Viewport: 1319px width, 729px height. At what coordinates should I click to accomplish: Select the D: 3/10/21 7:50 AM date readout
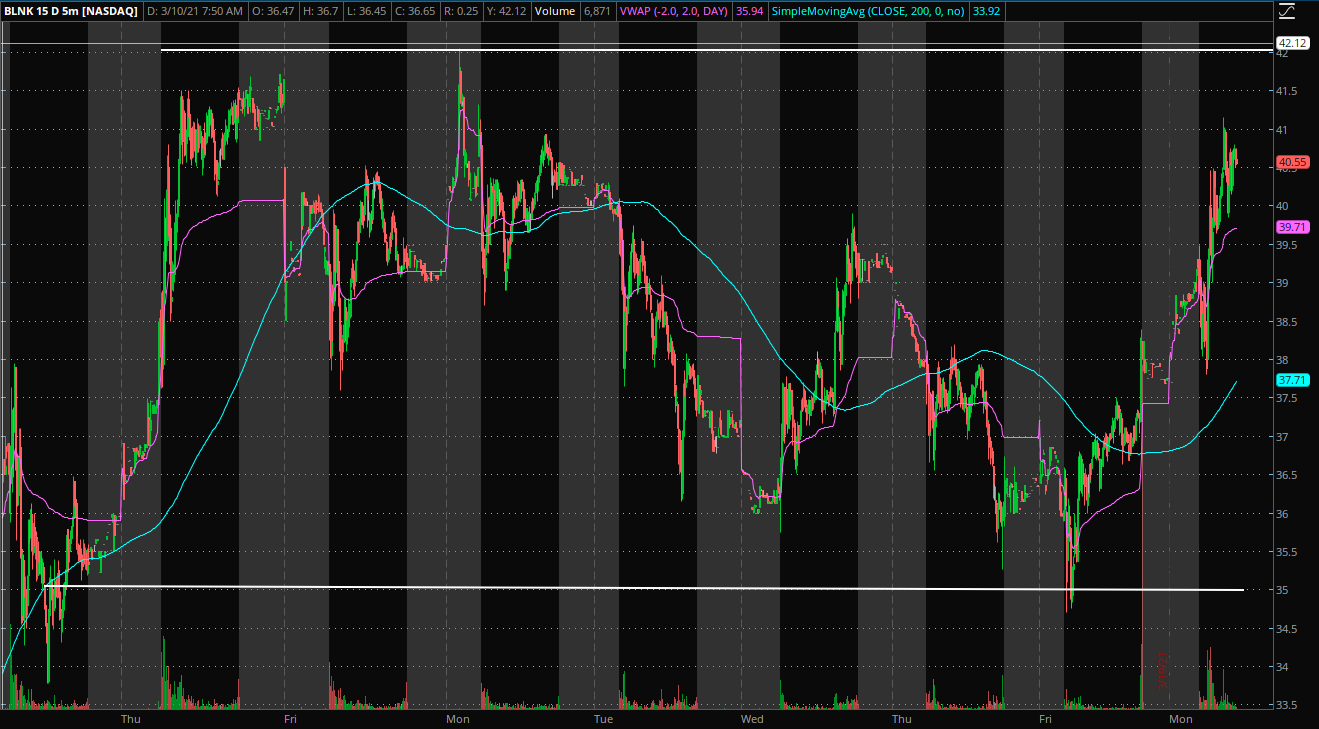[x=194, y=11]
